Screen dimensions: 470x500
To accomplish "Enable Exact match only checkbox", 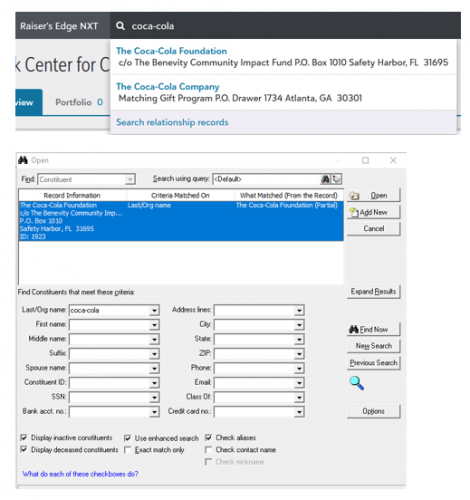I will coord(127,450).
